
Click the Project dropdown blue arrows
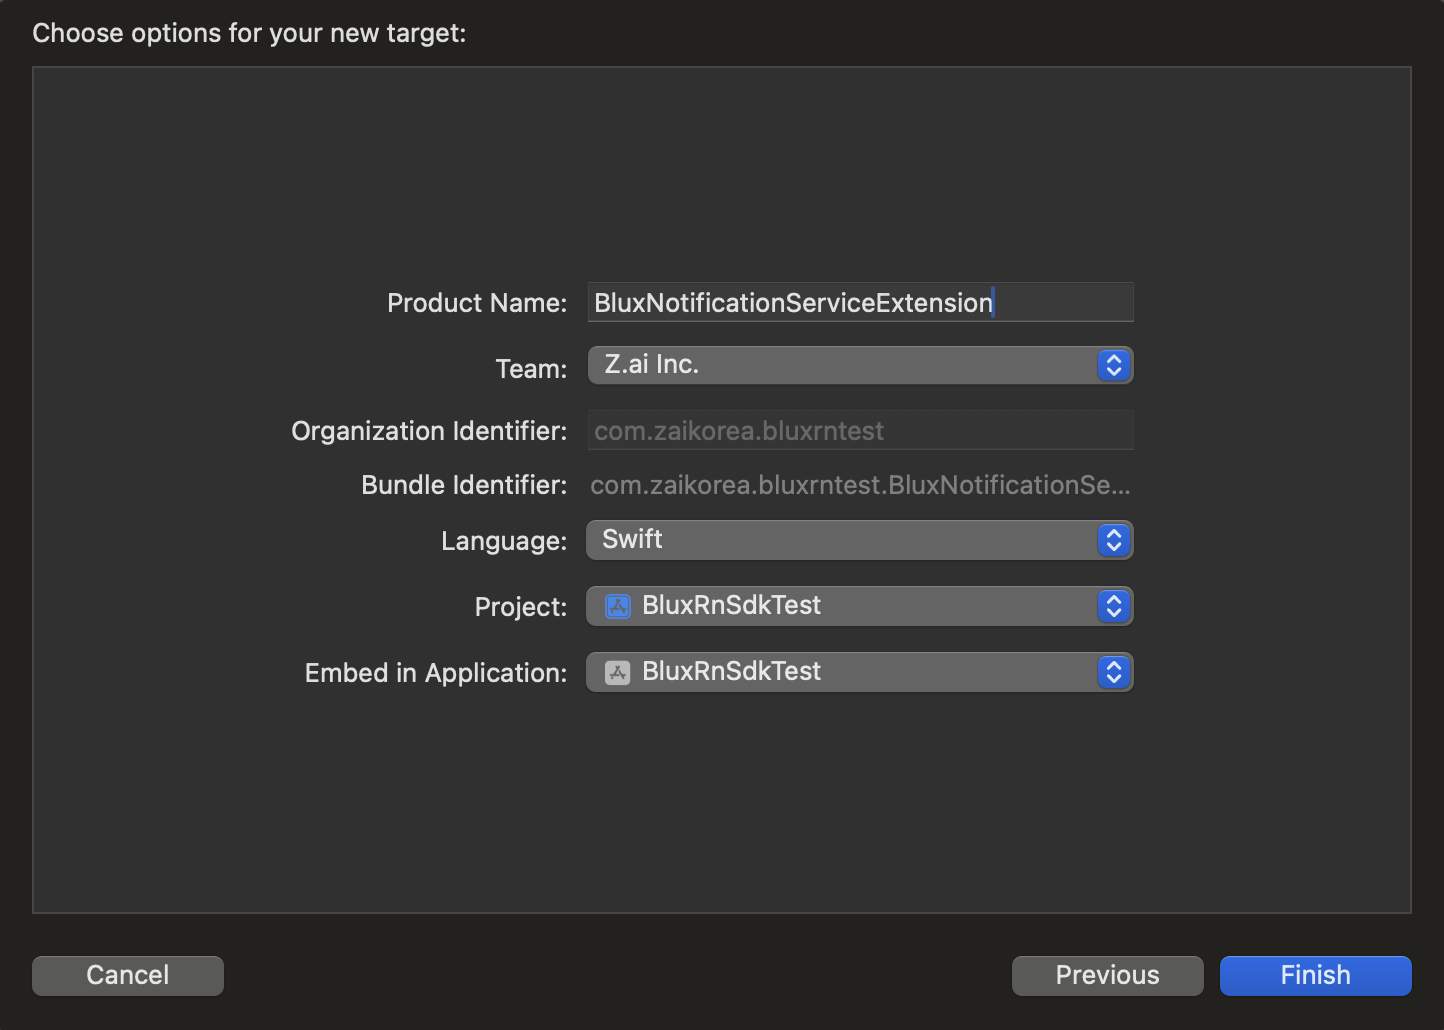pyautogui.click(x=1114, y=606)
